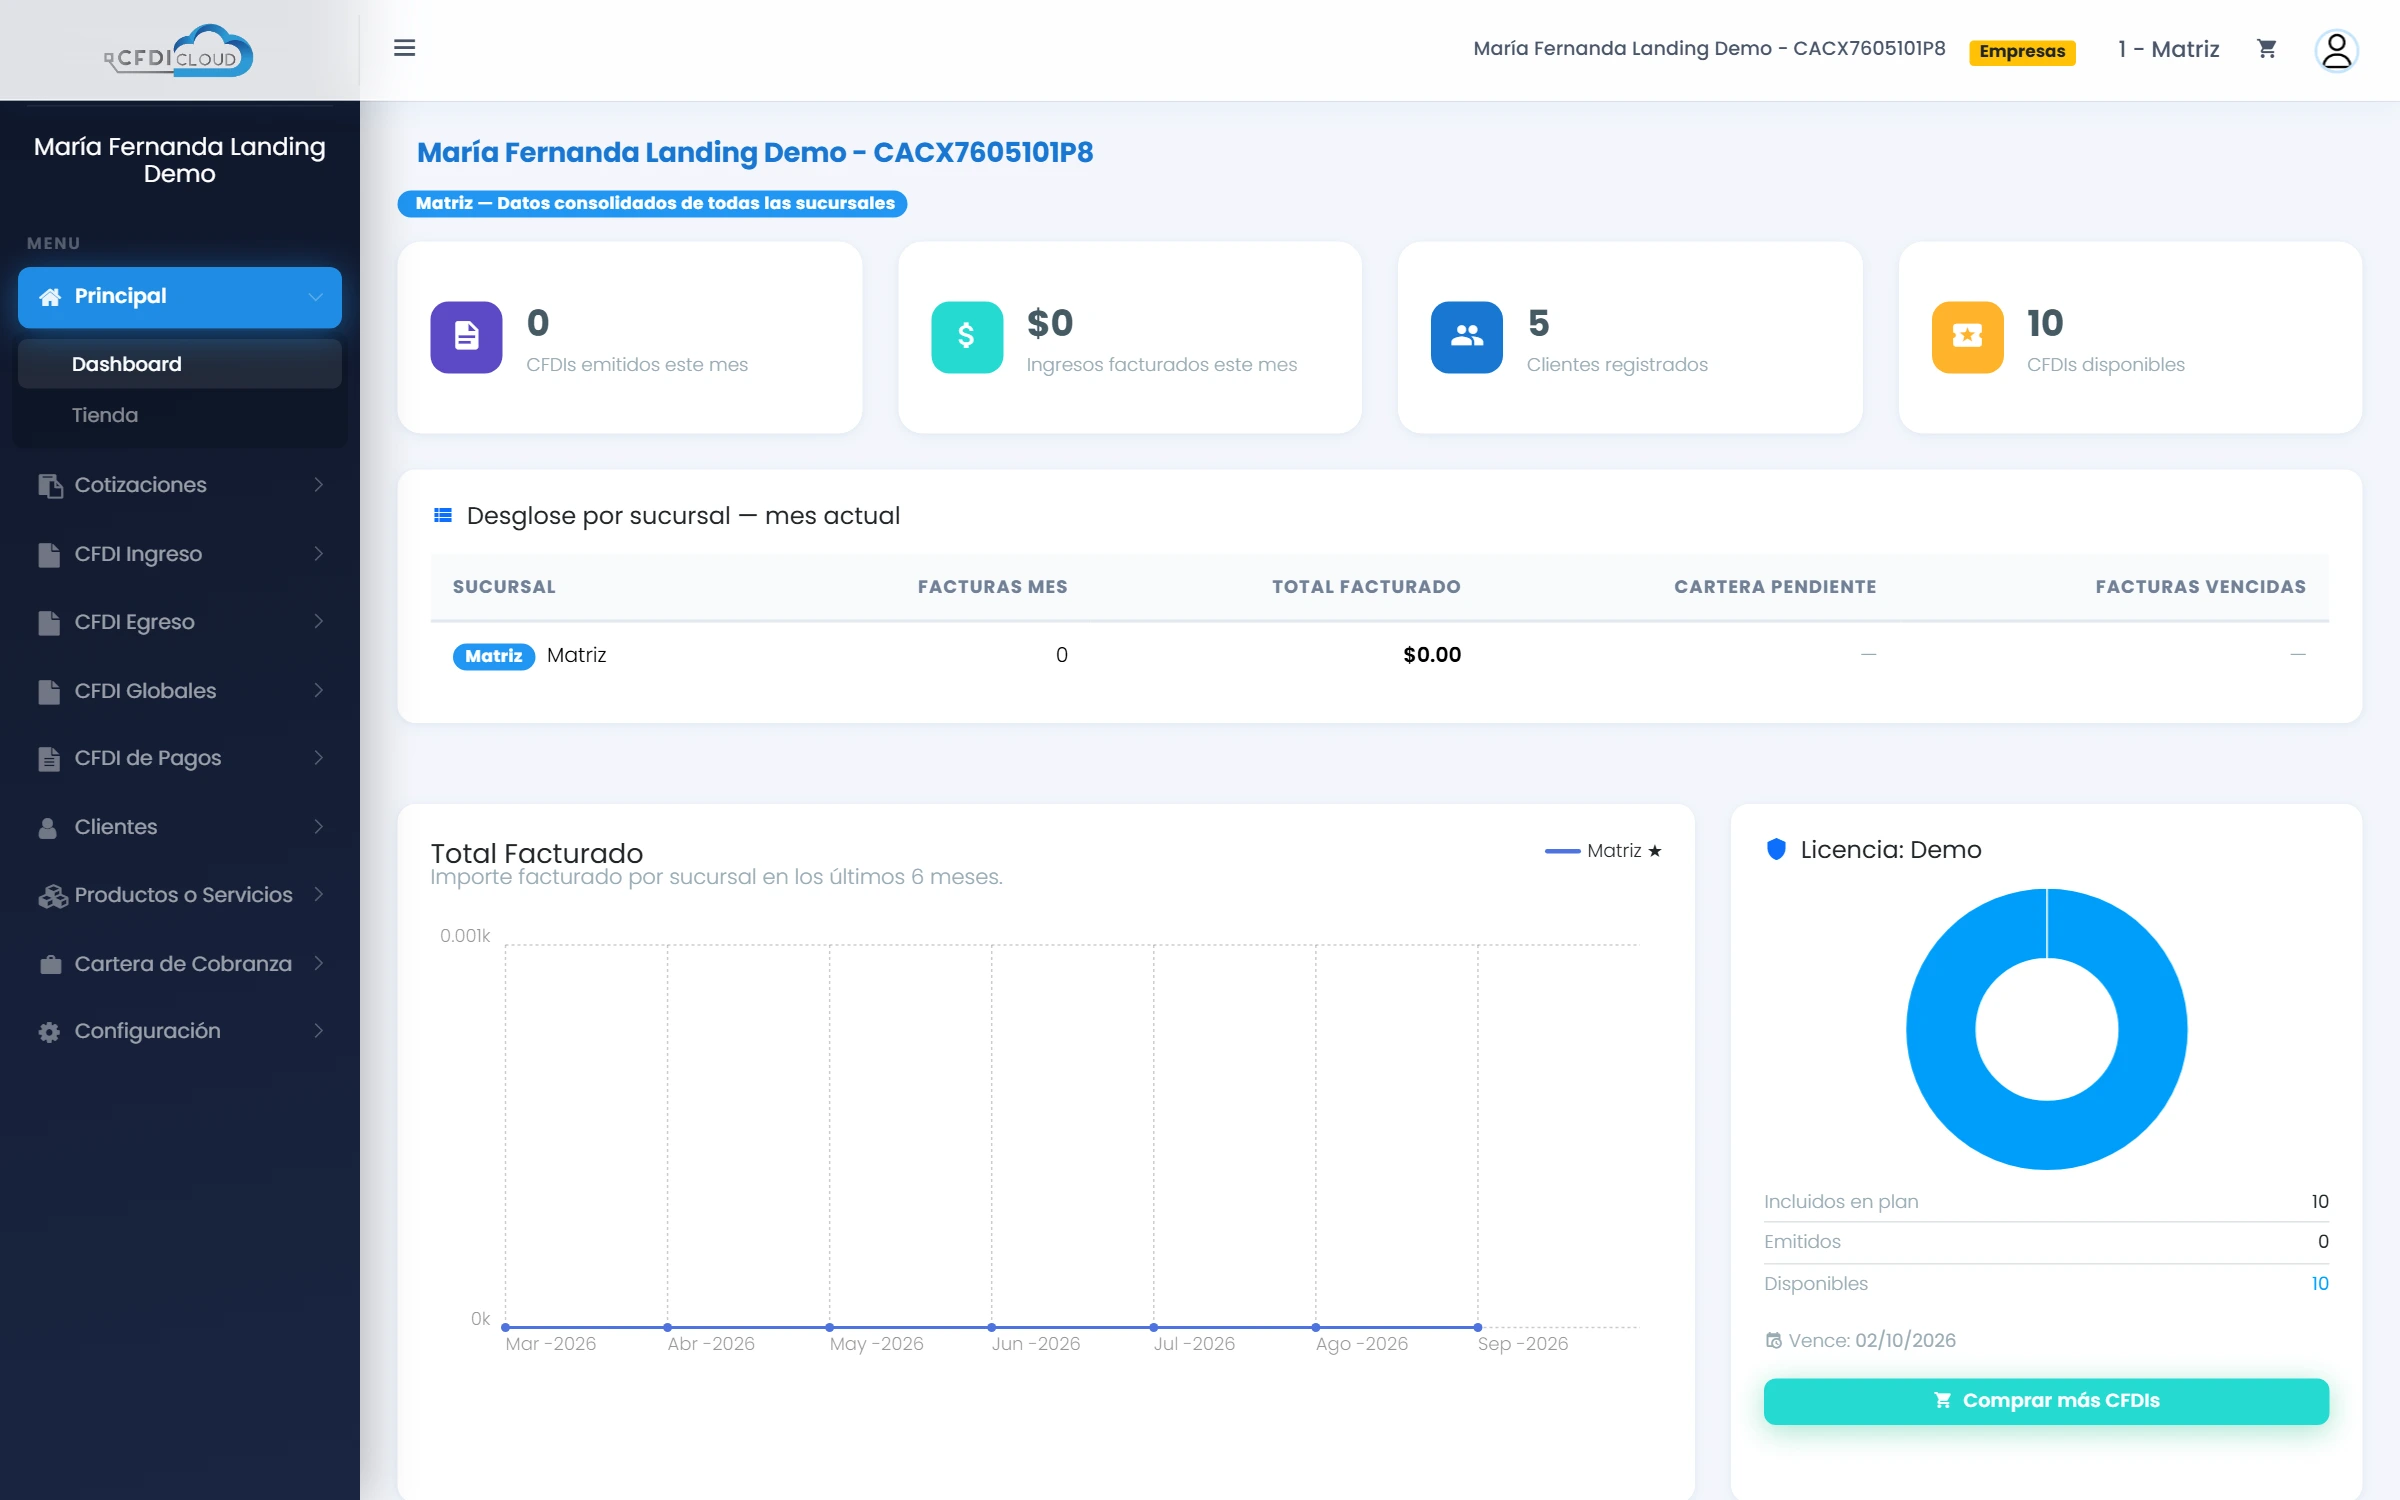Screen dimensions: 2400x1500
Task: Open the user profile avatar
Action: (x=2336, y=50)
